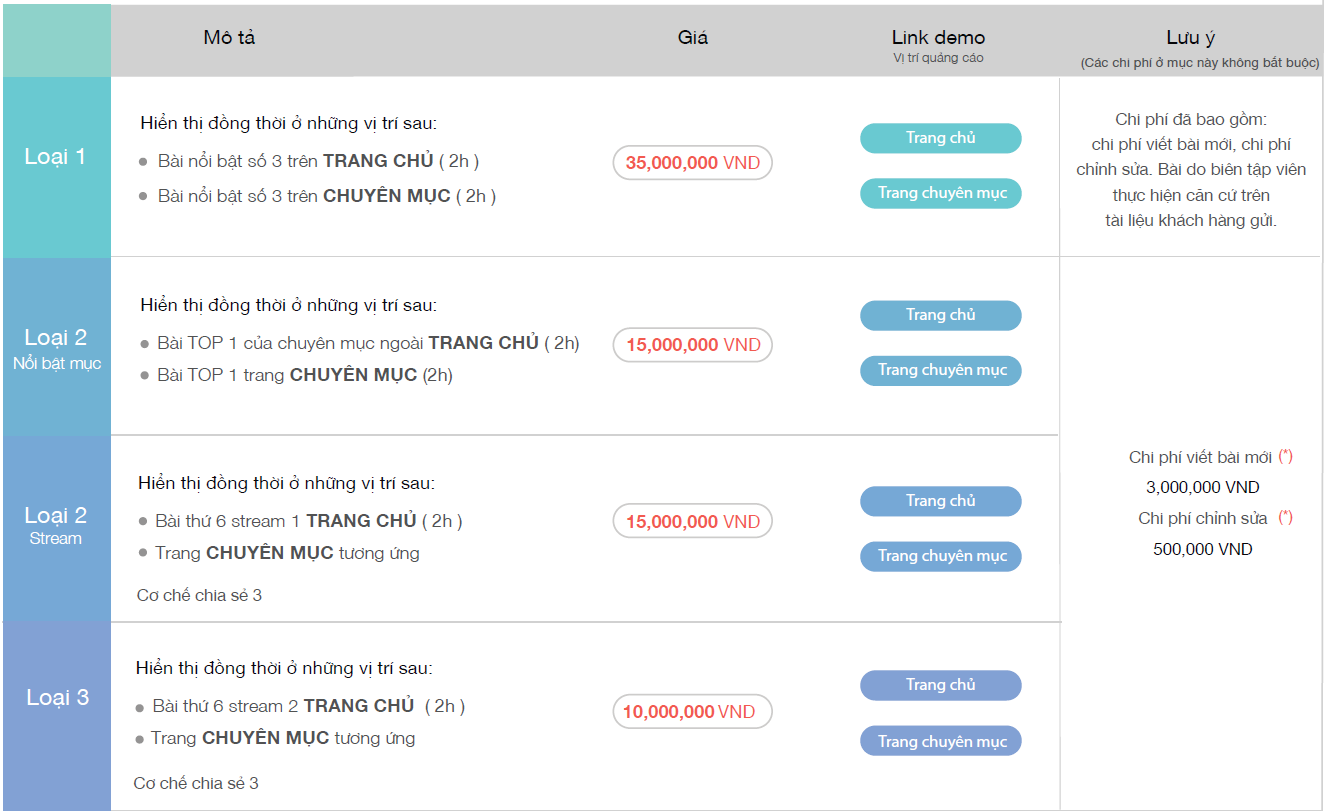Select the 10,000,000 VND price badge
The width and height of the screenshot is (1329, 811).
(692, 712)
